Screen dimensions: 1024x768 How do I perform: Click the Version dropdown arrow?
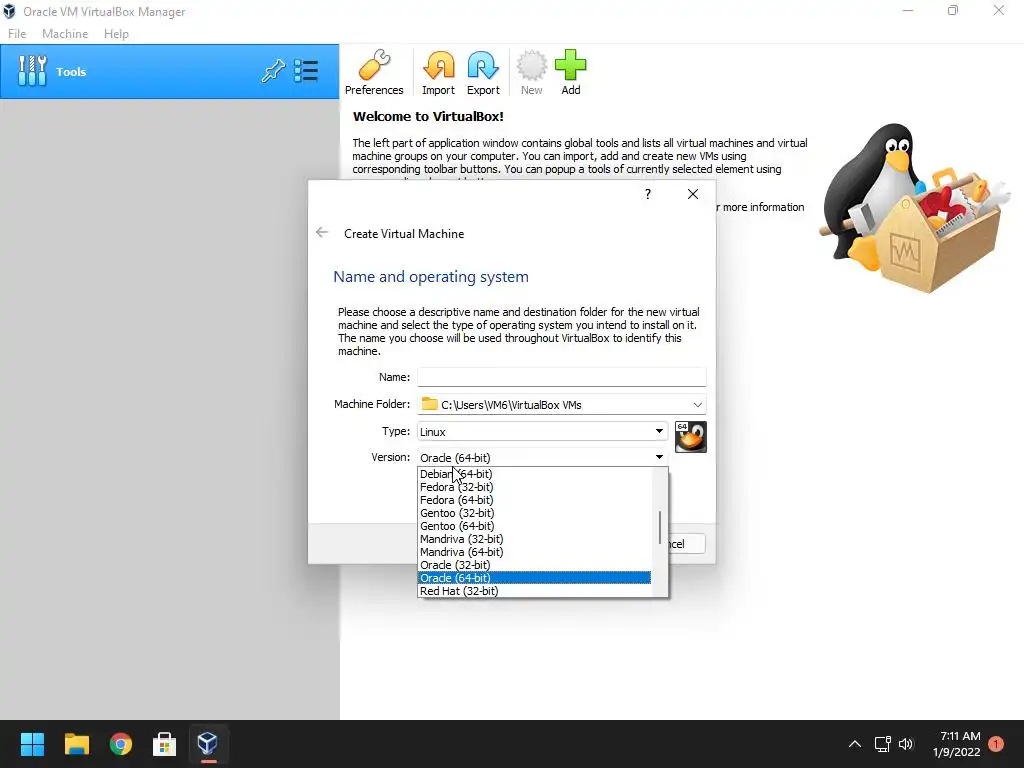coord(659,457)
